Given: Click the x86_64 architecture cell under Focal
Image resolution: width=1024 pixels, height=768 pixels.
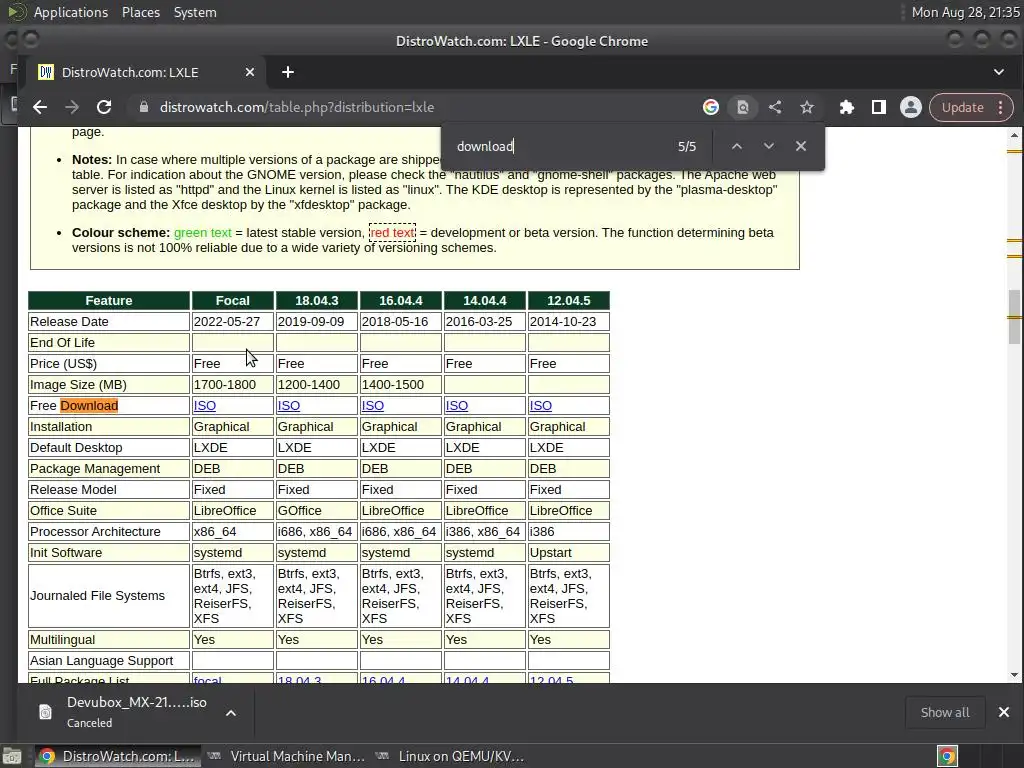Looking at the screenshot, I should [x=232, y=532].
